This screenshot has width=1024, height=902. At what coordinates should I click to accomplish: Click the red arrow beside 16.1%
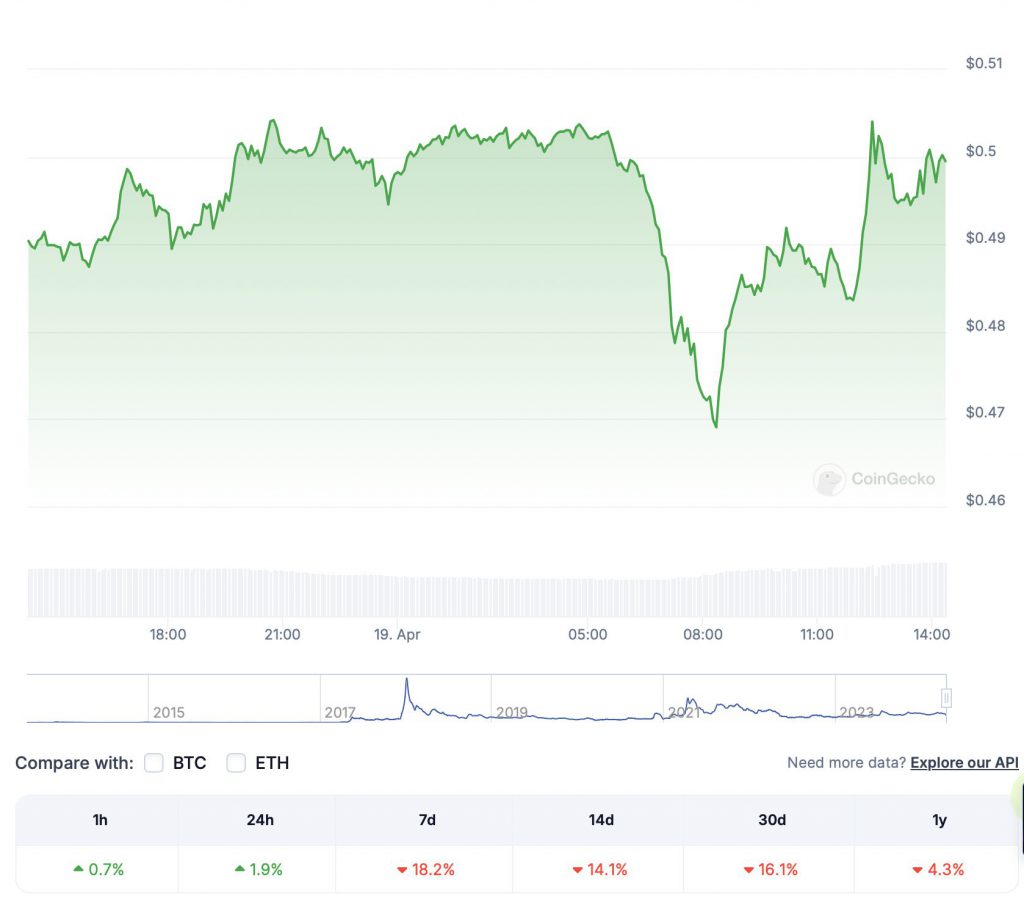[x=748, y=869]
